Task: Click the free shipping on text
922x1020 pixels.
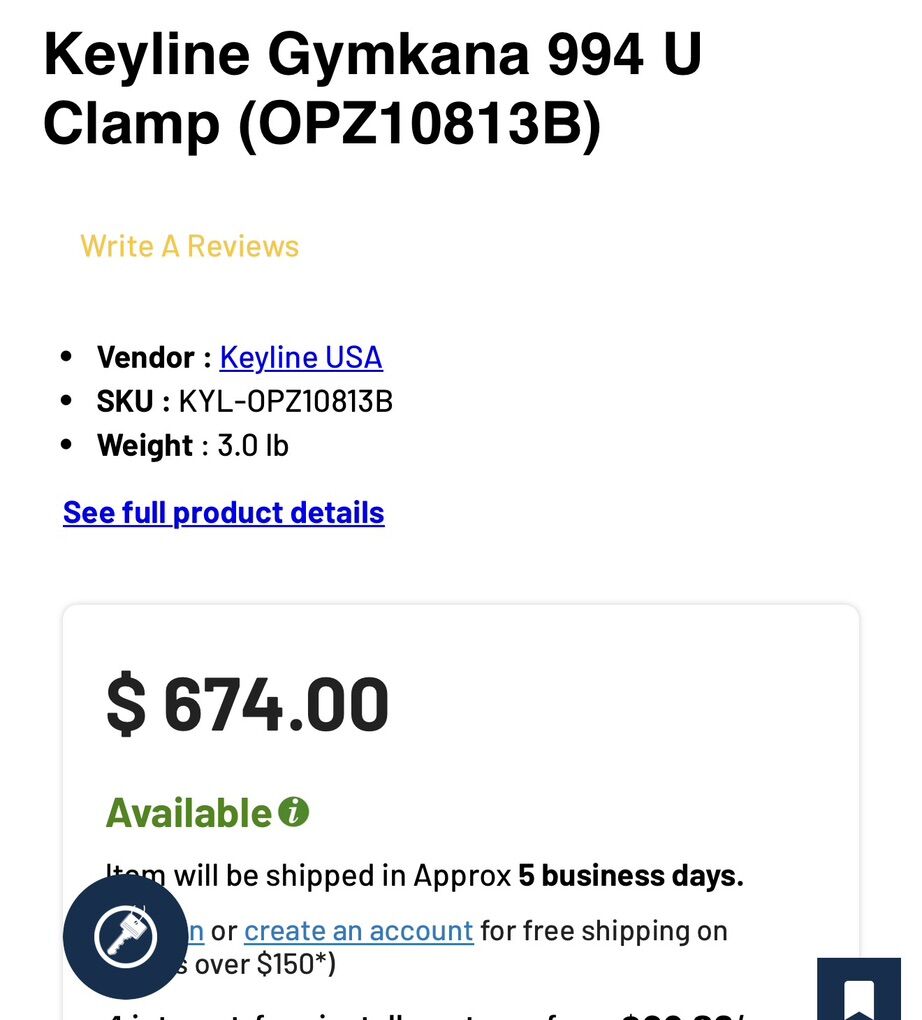Action: click(x=604, y=931)
